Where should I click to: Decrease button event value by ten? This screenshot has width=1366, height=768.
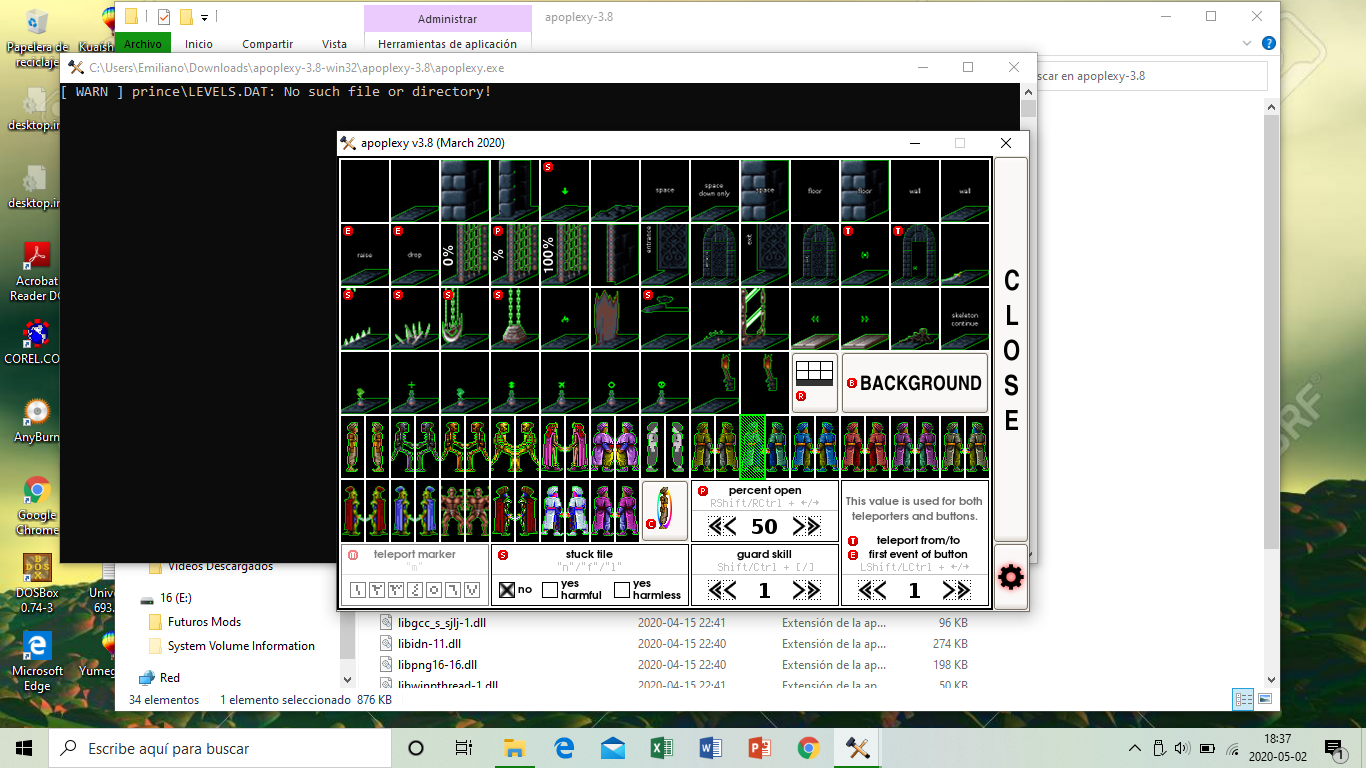point(864,590)
